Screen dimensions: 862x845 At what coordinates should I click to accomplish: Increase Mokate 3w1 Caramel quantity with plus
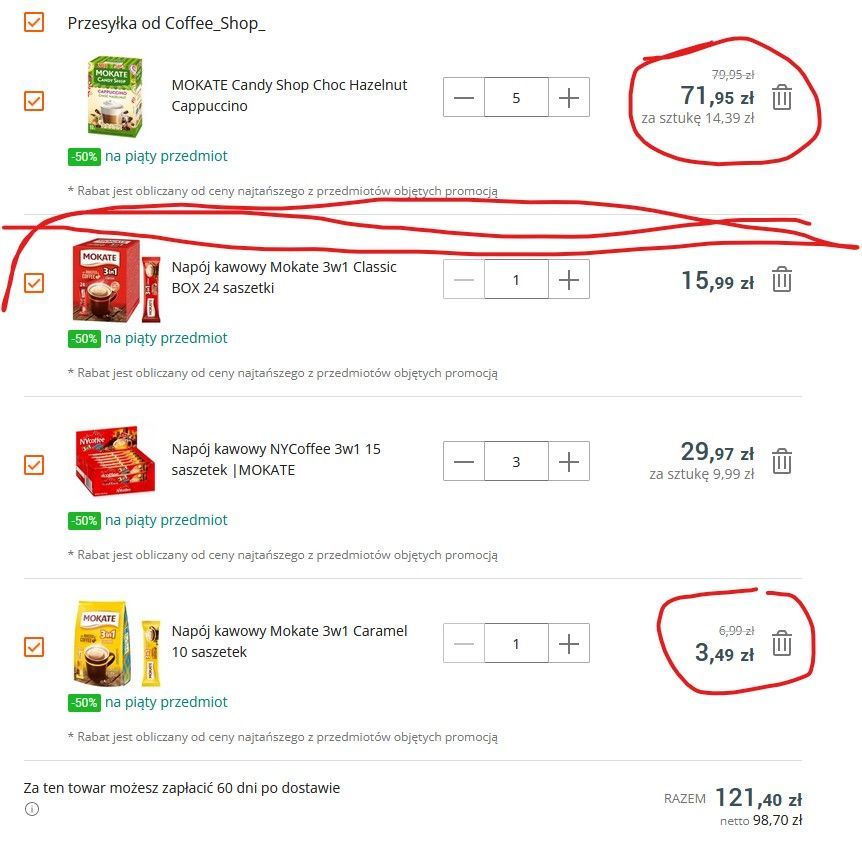point(569,643)
